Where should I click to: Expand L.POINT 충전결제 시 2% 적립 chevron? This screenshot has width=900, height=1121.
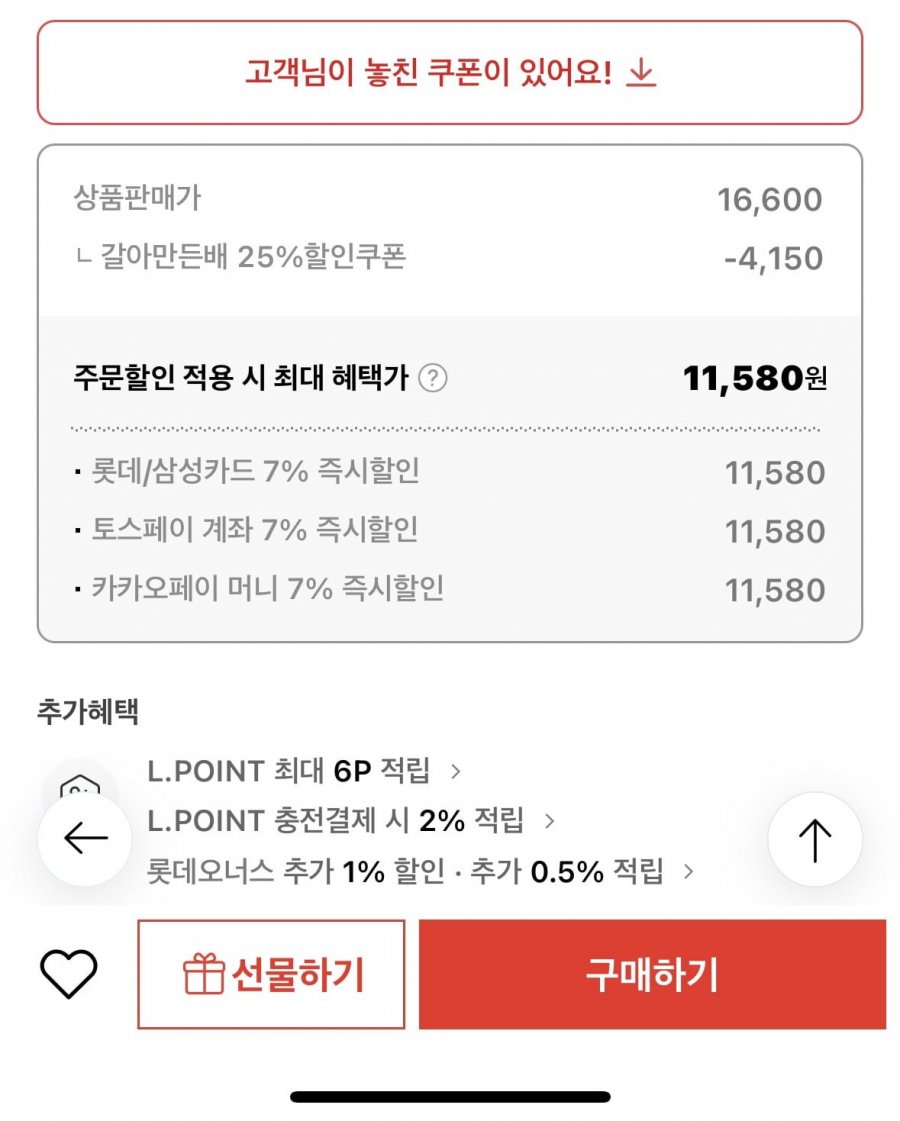tap(549, 821)
